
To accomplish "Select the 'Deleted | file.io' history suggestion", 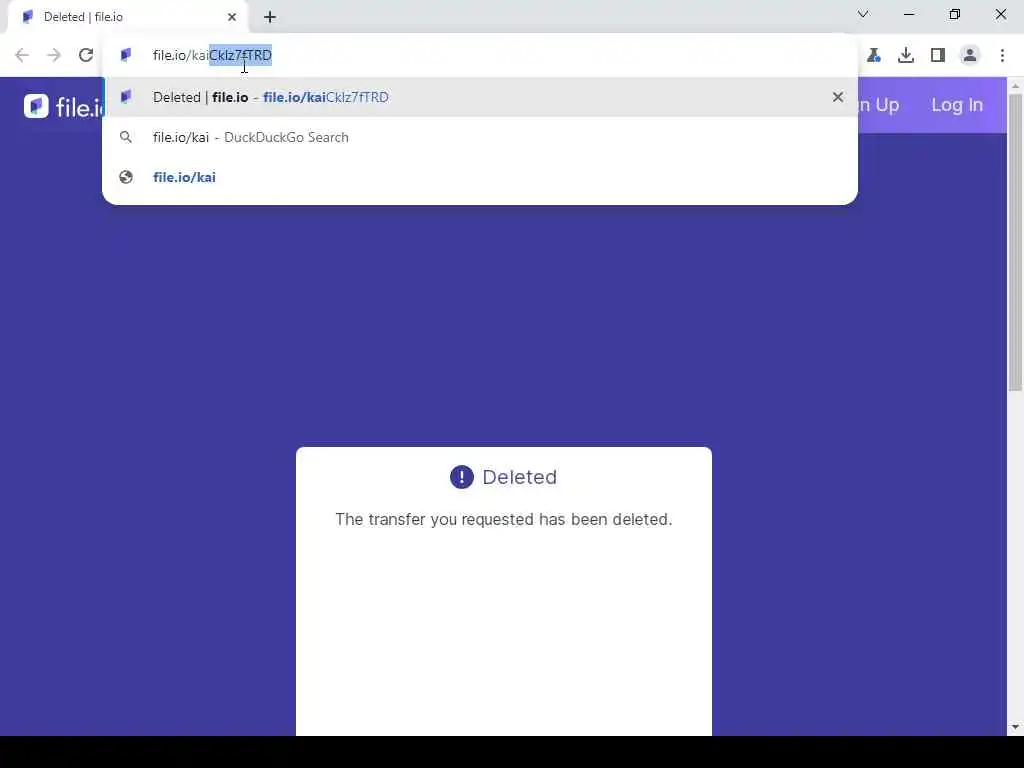I will [480, 97].
